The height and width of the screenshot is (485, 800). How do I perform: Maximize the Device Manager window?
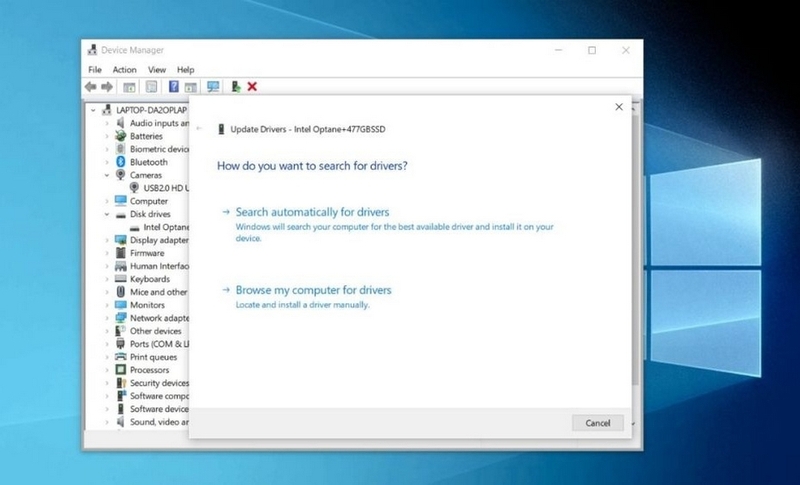pos(592,50)
